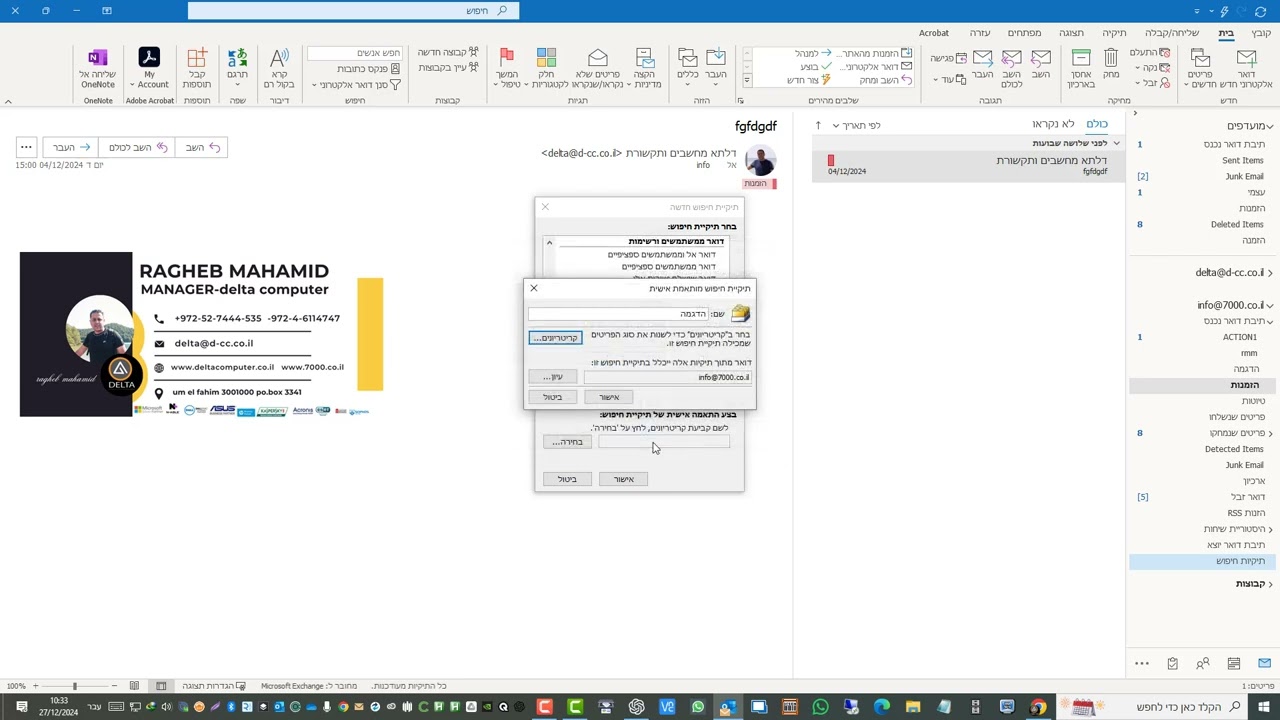Click the search box in title bar
Screen dimensions: 1280x720
353,11
